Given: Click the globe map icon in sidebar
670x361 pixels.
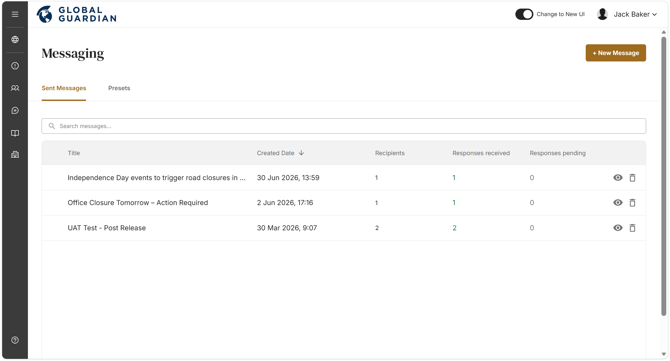Looking at the screenshot, I should click(x=15, y=39).
